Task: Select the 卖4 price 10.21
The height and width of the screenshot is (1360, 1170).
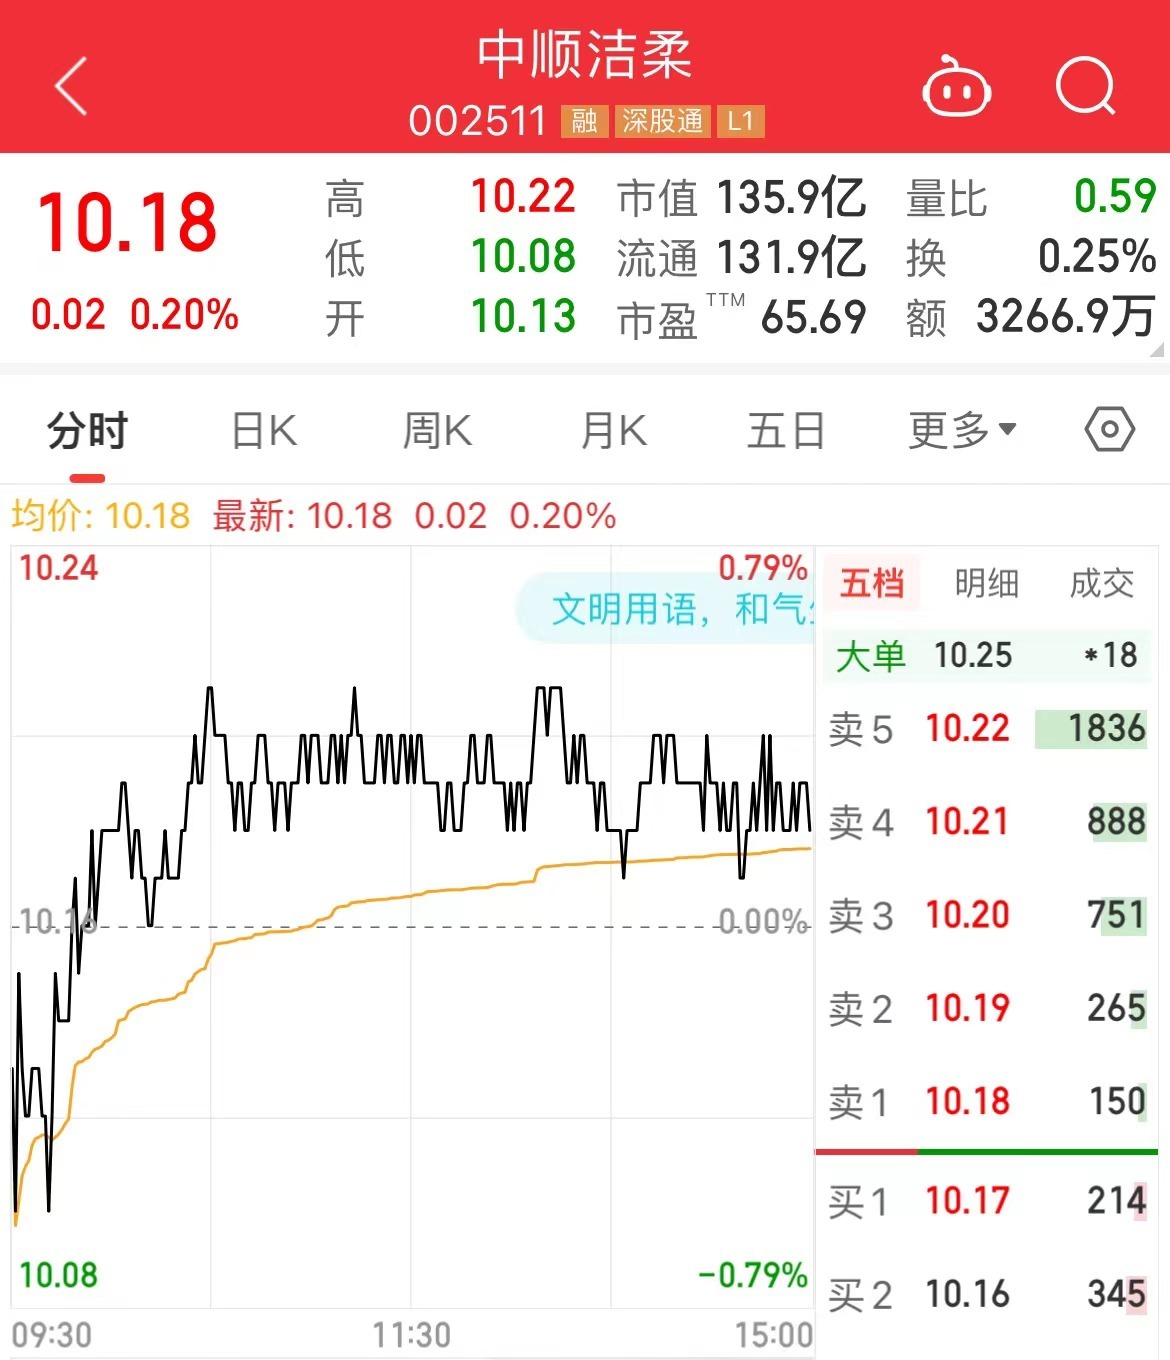Action: tap(967, 821)
